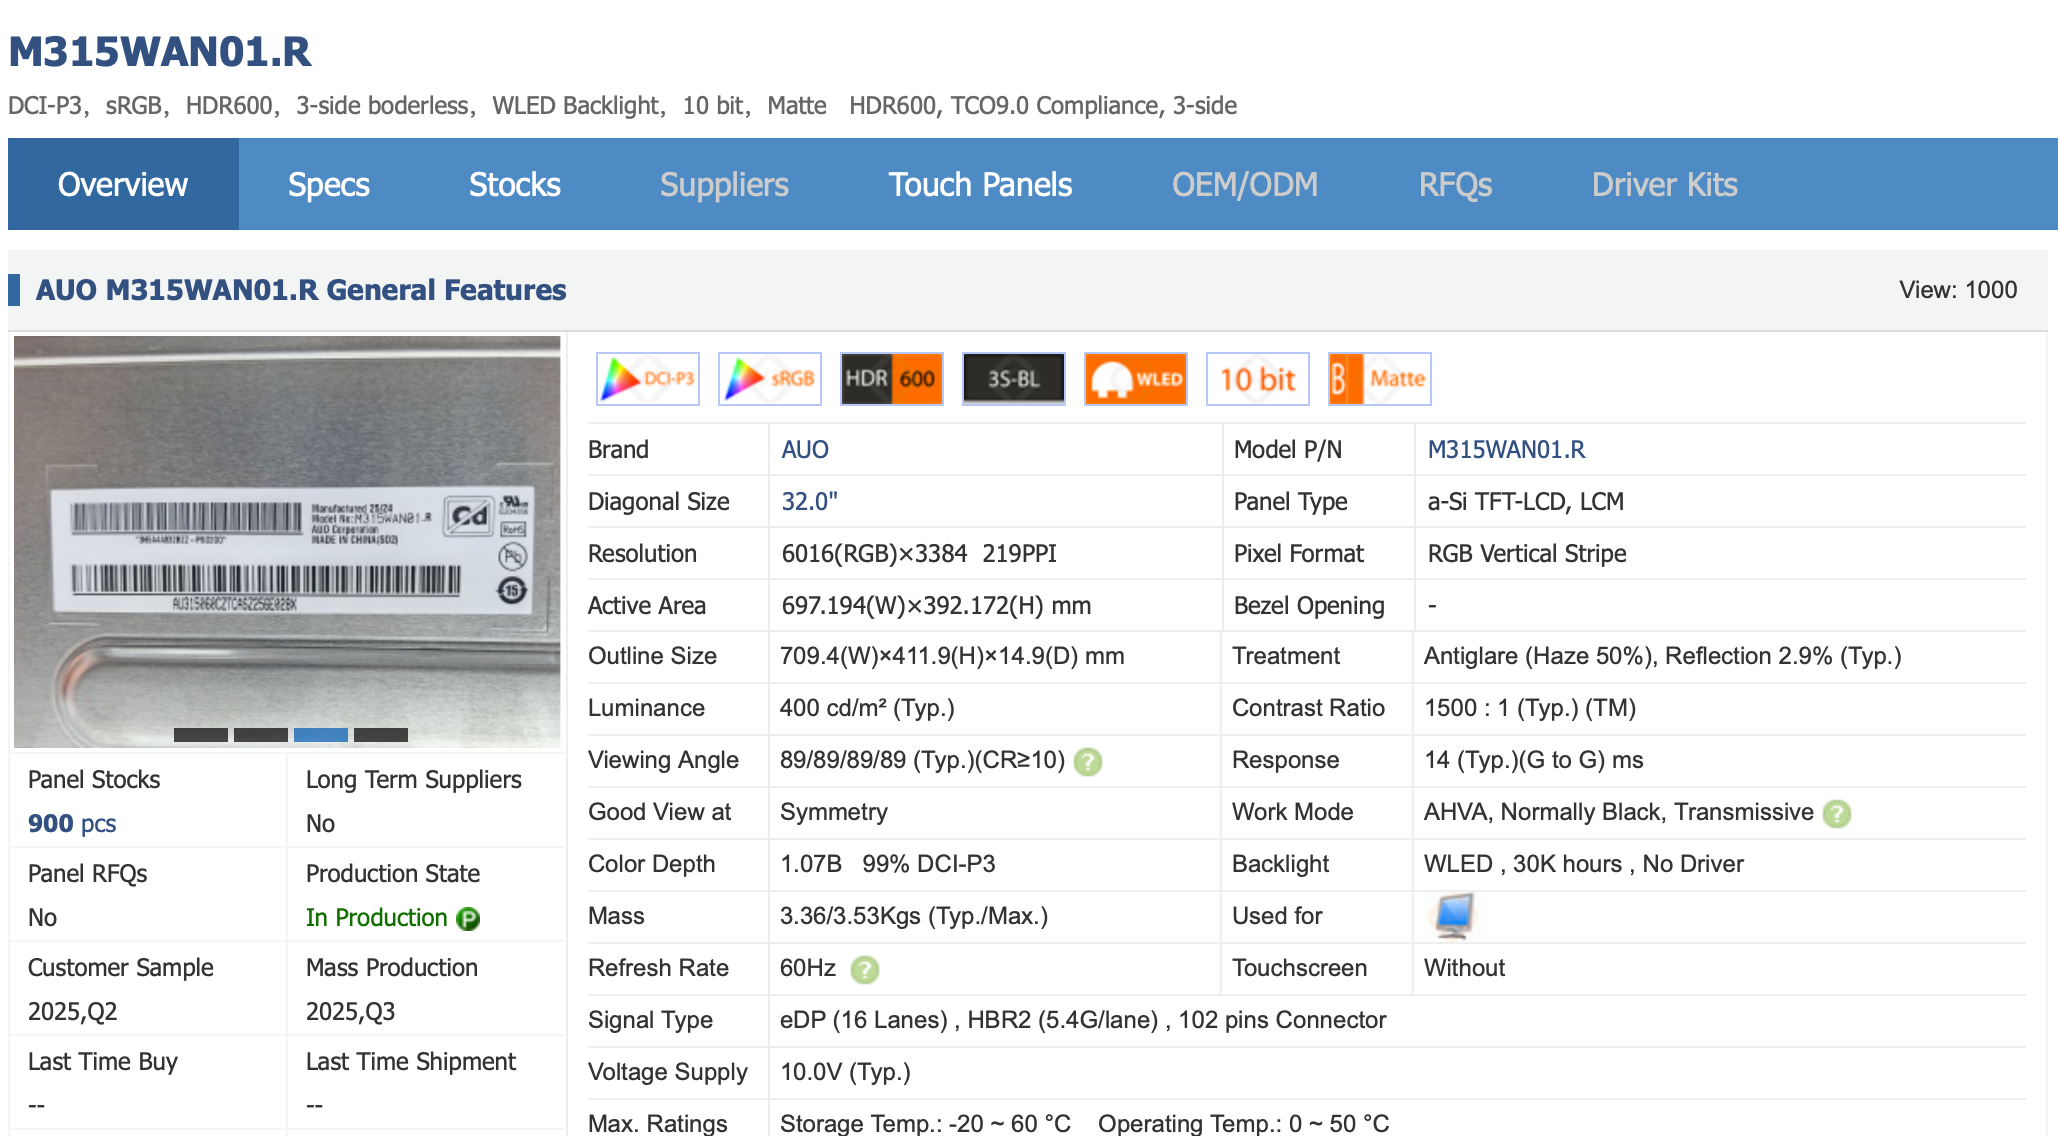The height and width of the screenshot is (1136, 2058).
Task: Click the Matte surface badge
Action: coord(1380,379)
